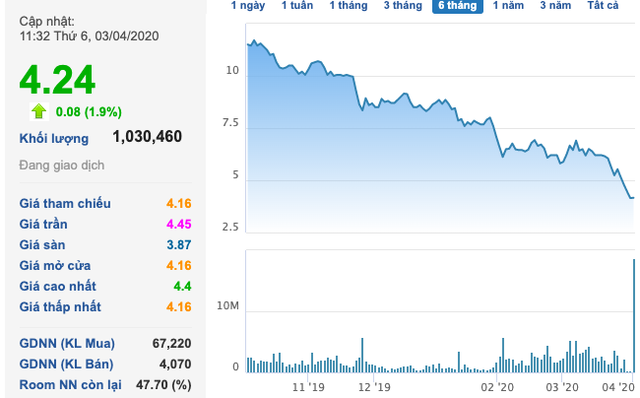
Task: Click the Giá sàn value 3.87
Action: tap(179, 245)
